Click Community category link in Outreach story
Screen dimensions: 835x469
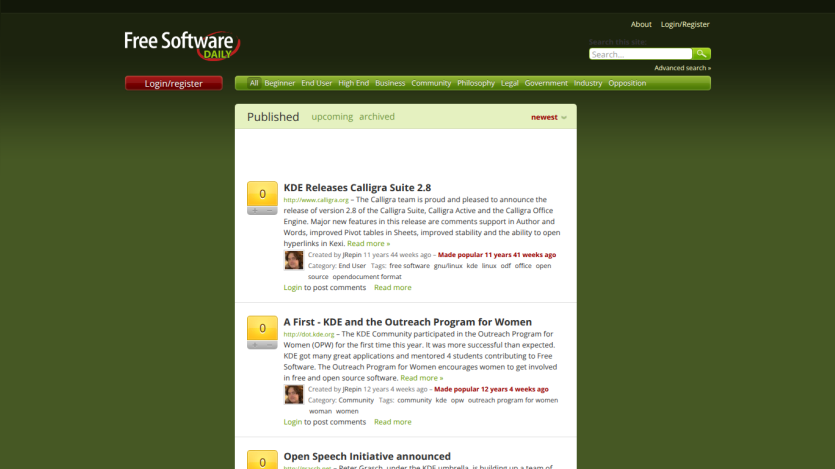tap(356, 400)
